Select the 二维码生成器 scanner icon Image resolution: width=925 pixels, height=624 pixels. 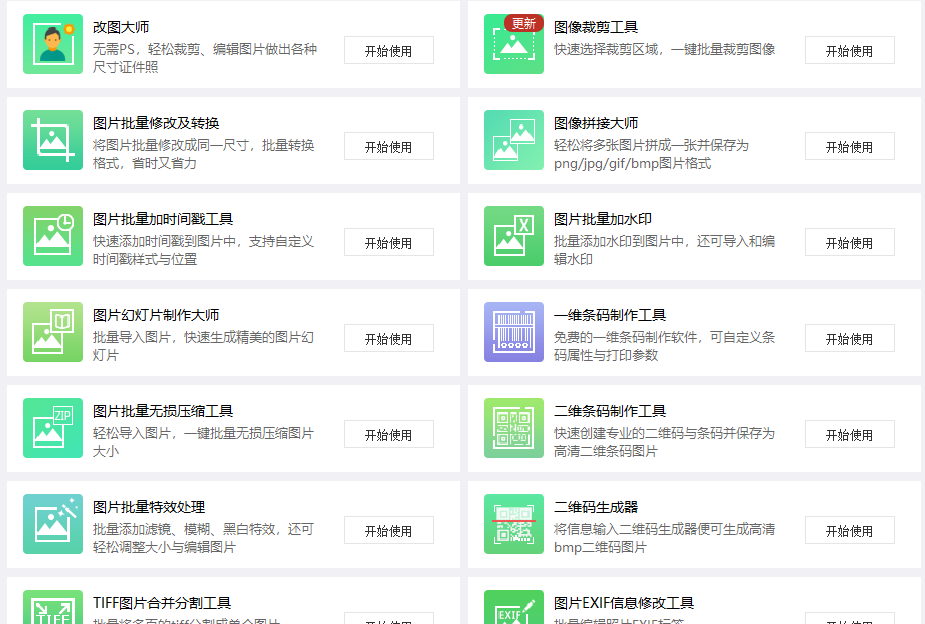point(514,524)
